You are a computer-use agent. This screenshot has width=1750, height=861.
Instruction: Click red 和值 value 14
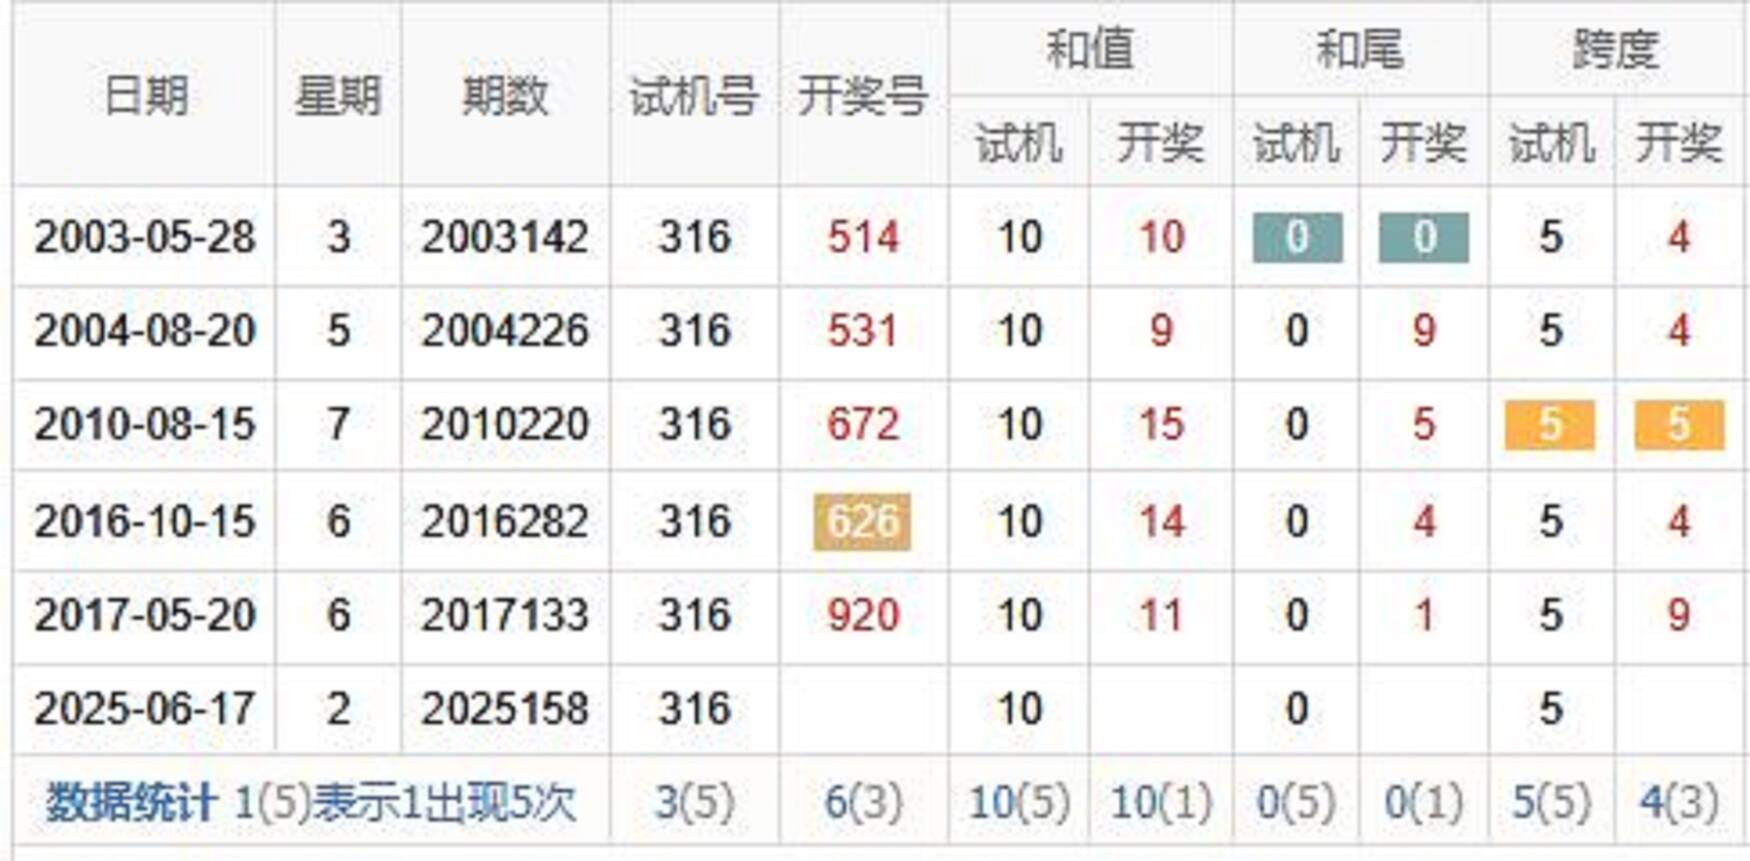[x=1161, y=521]
